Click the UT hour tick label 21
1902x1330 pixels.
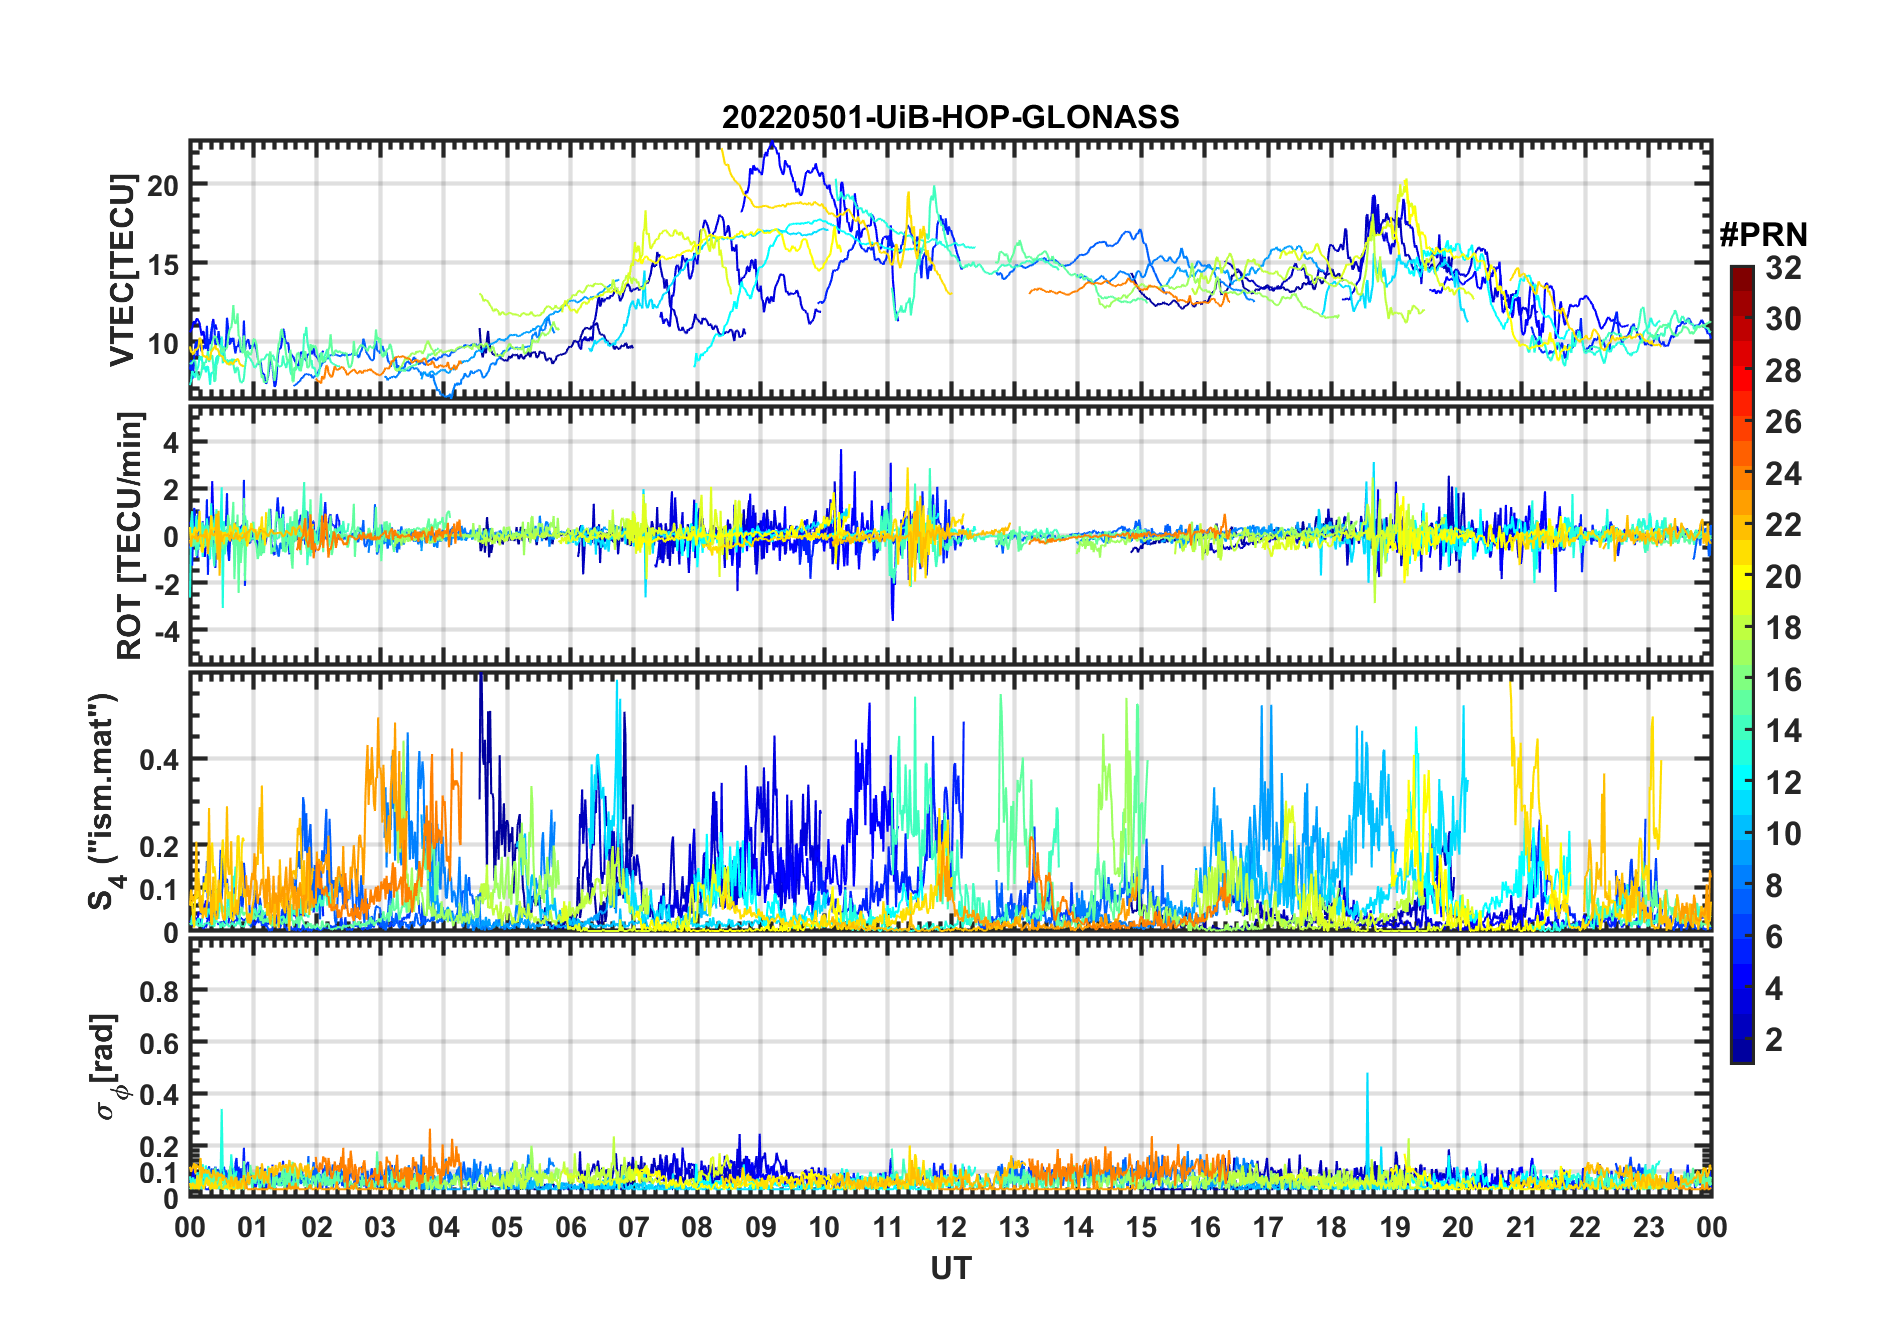[x=1521, y=1227]
